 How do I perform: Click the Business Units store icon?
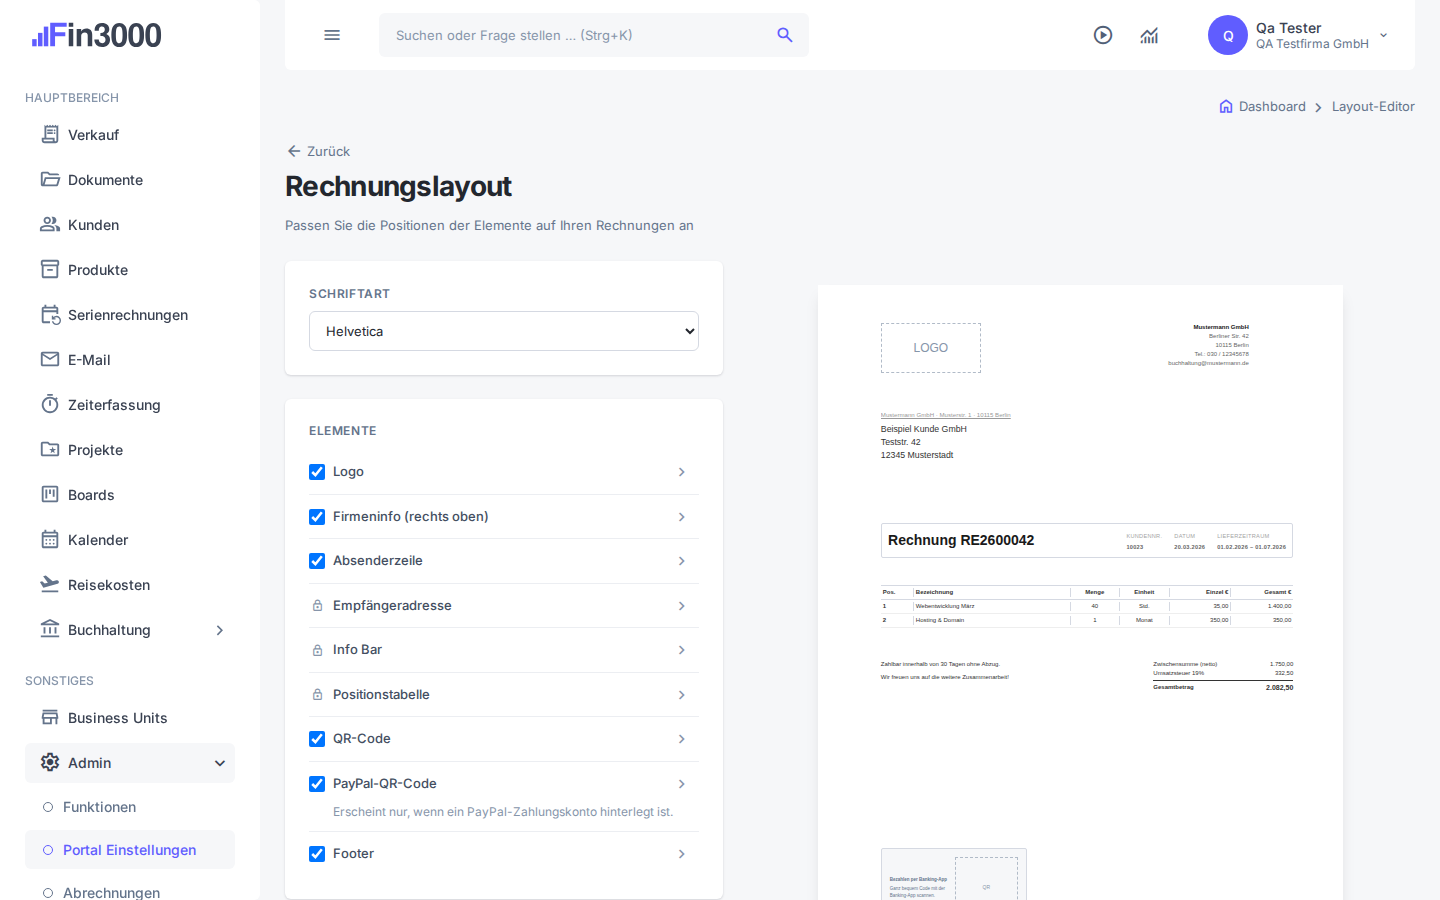50,717
